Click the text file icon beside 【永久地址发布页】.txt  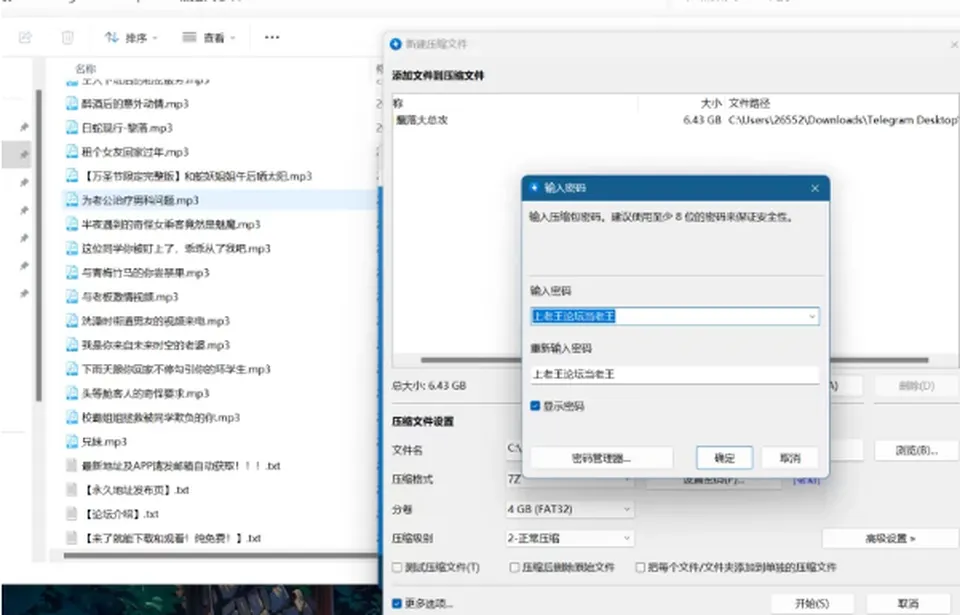pos(72,490)
